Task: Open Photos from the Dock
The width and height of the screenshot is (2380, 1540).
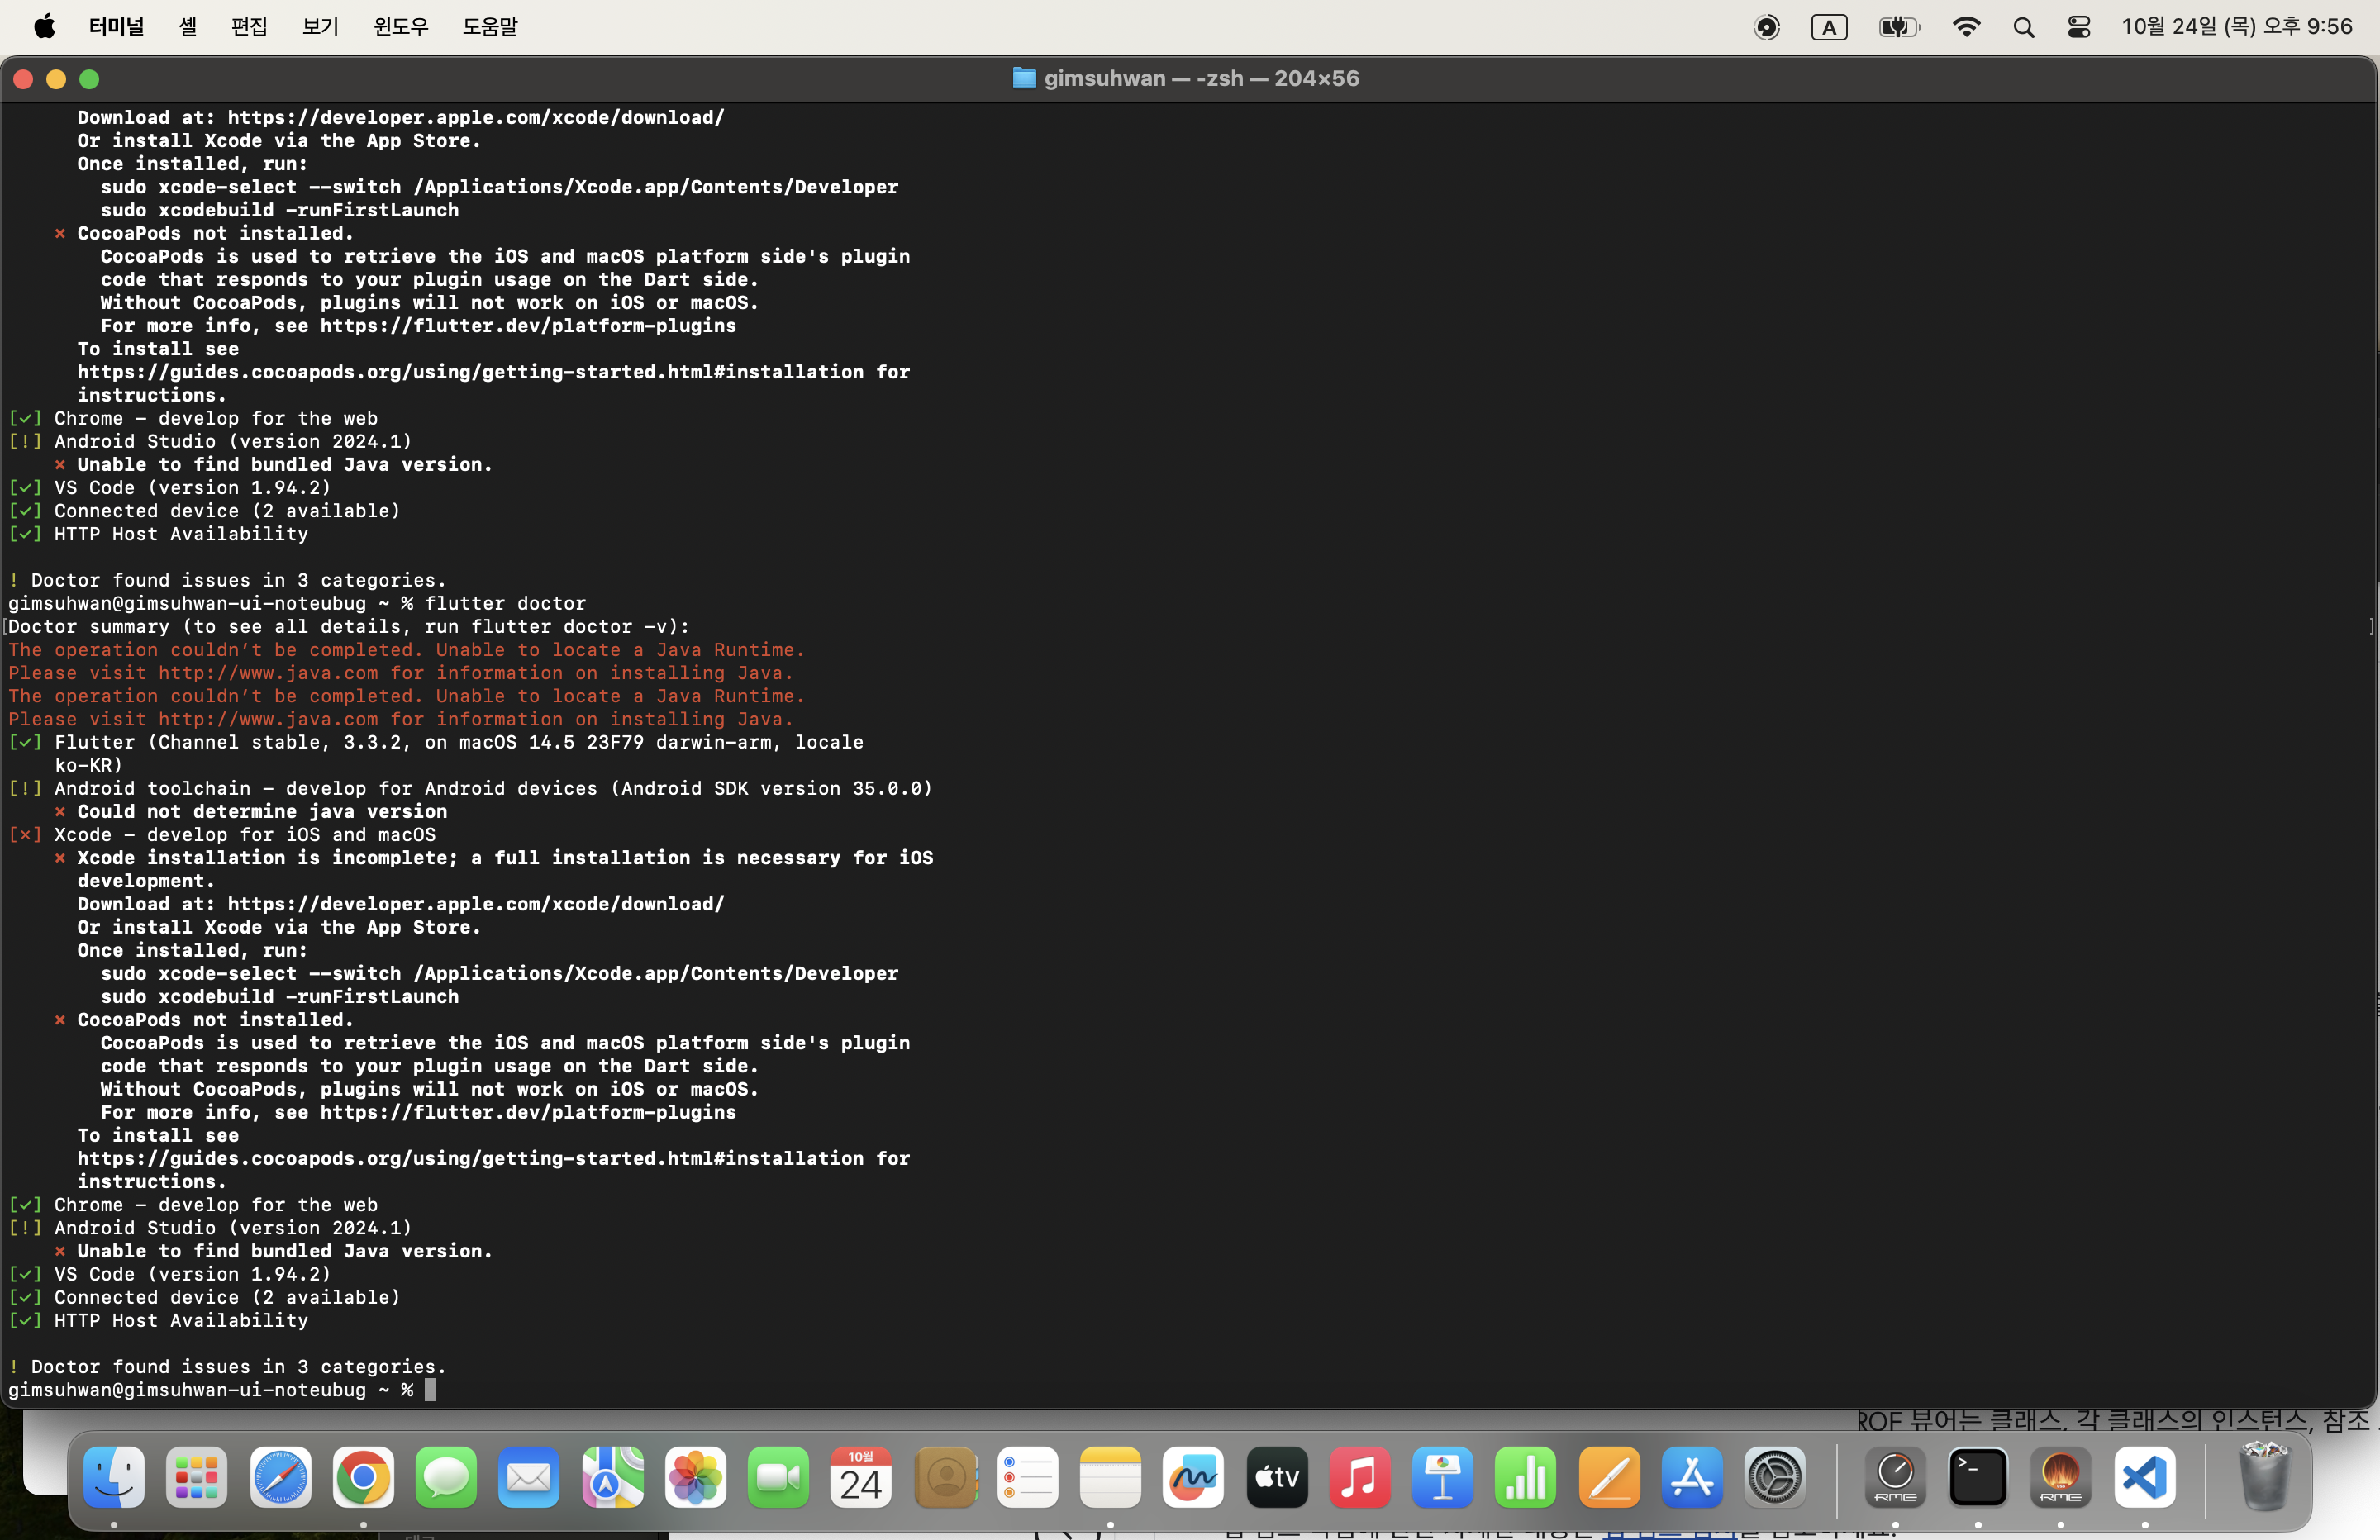Action: coord(695,1477)
